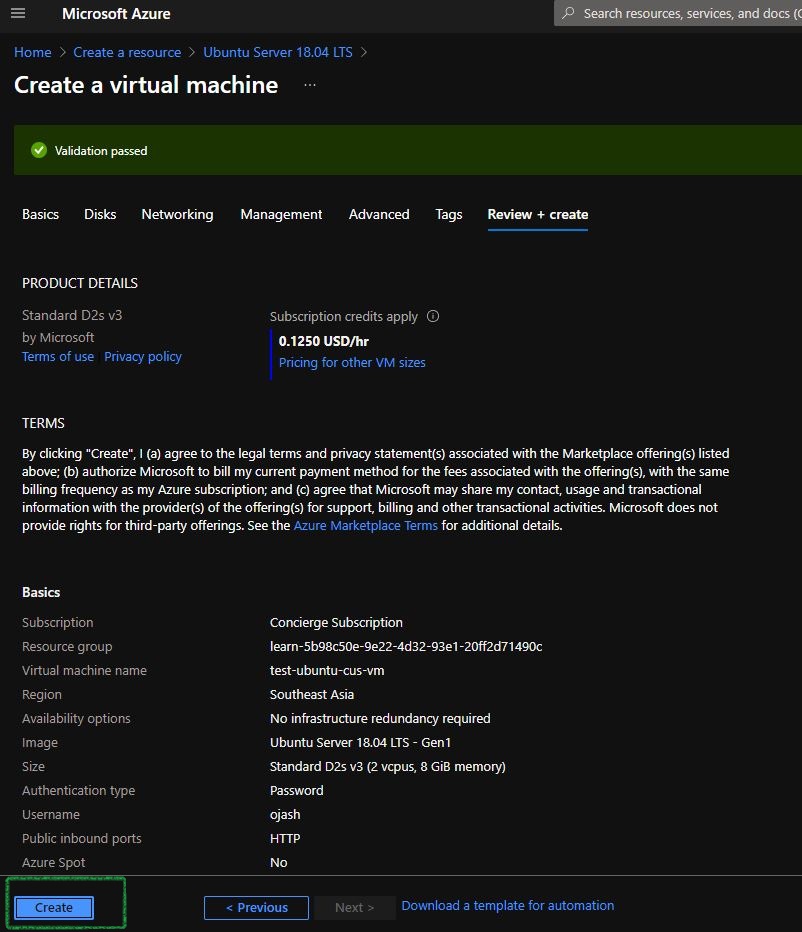Click the Availability options label

[x=76, y=718]
